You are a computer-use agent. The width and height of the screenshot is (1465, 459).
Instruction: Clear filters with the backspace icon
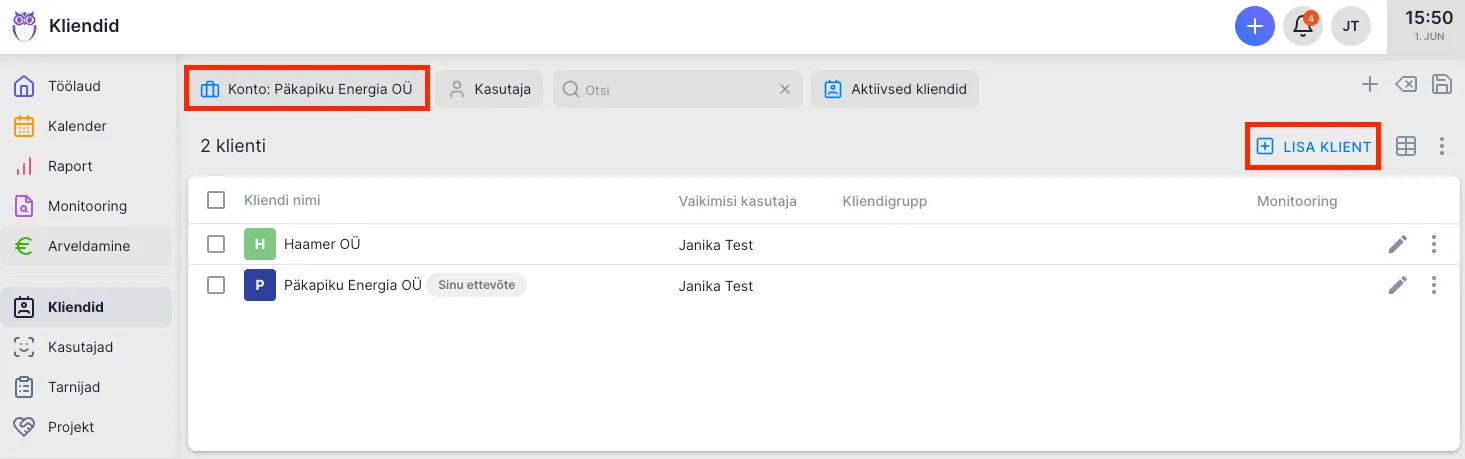click(x=1406, y=85)
